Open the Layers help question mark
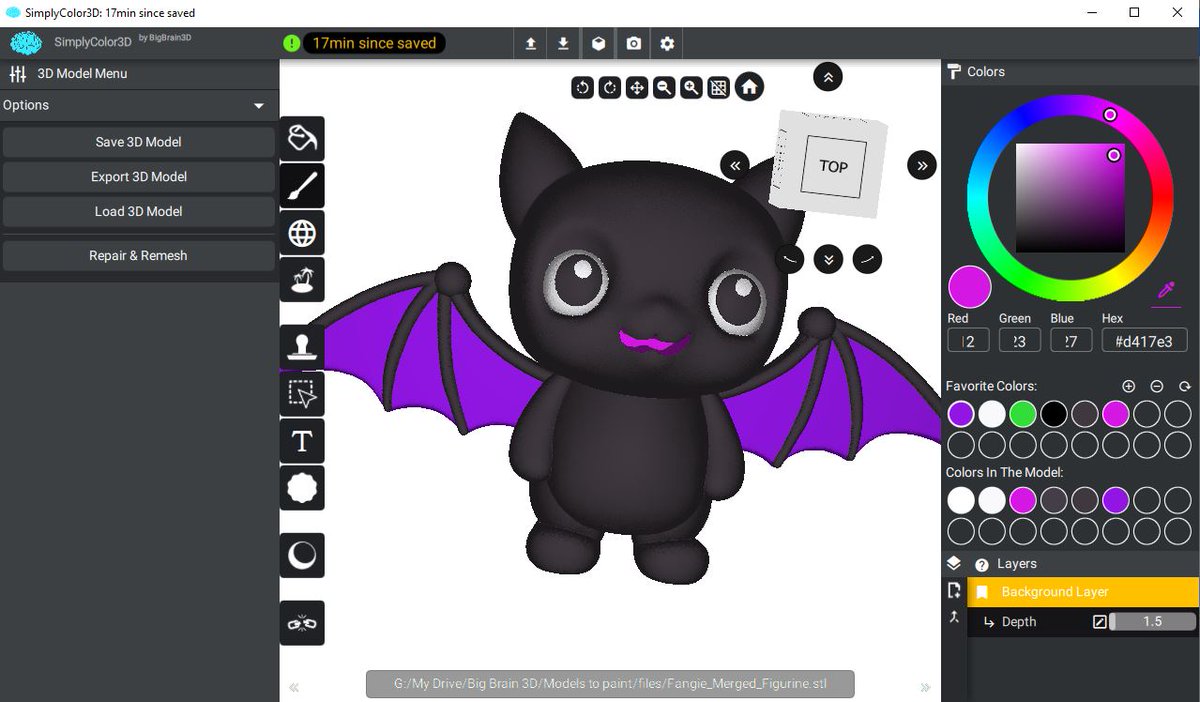 (x=982, y=564)
